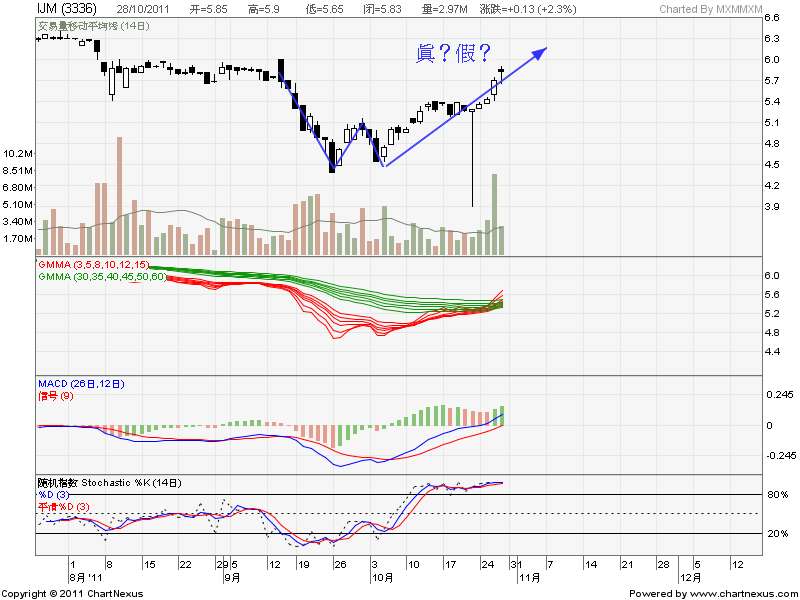Click the blue %D (3) legend label
The width and height of the screenshot is (800, 600).
(55, 494)
